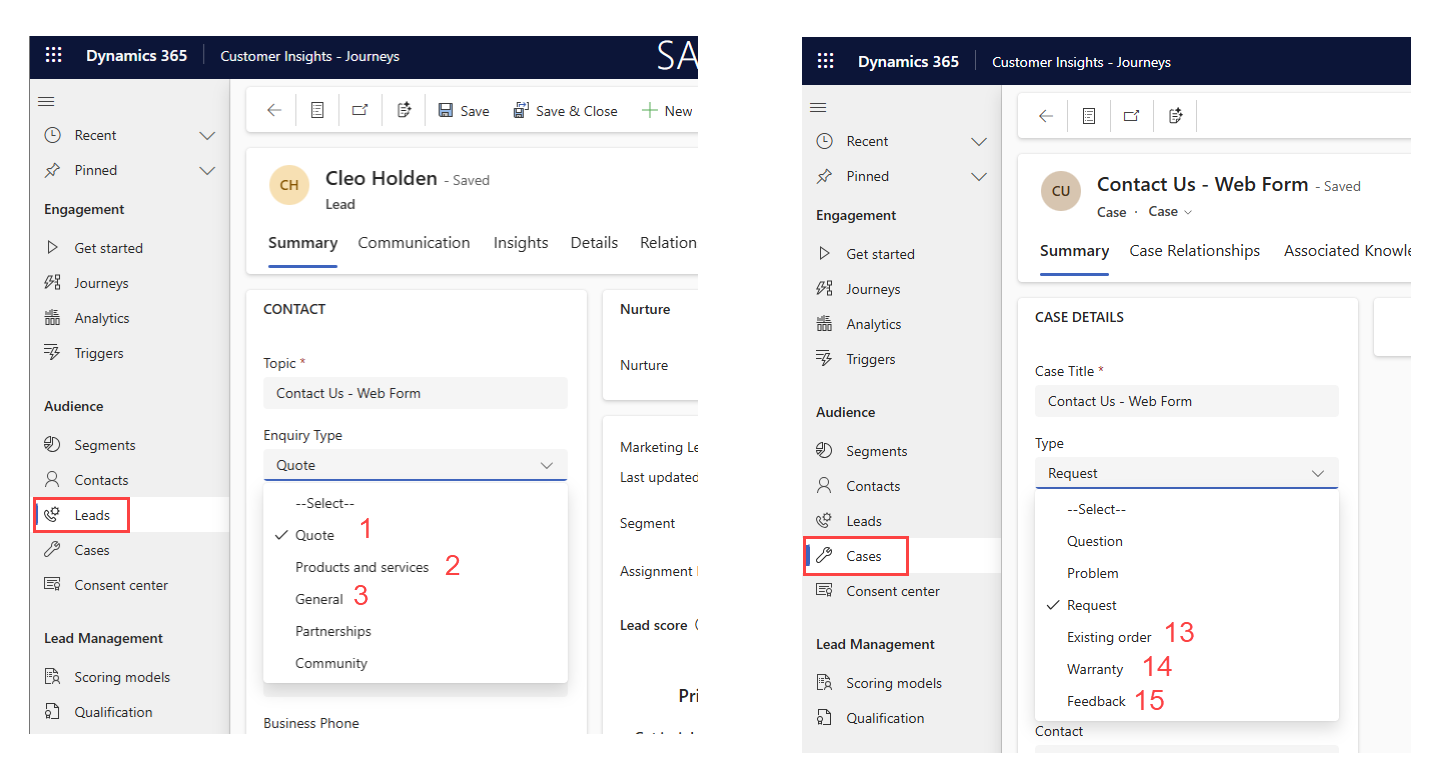This screenshot has width=1448, height=783.
Task: Choose Problem case type
Action: [1093, 573]
